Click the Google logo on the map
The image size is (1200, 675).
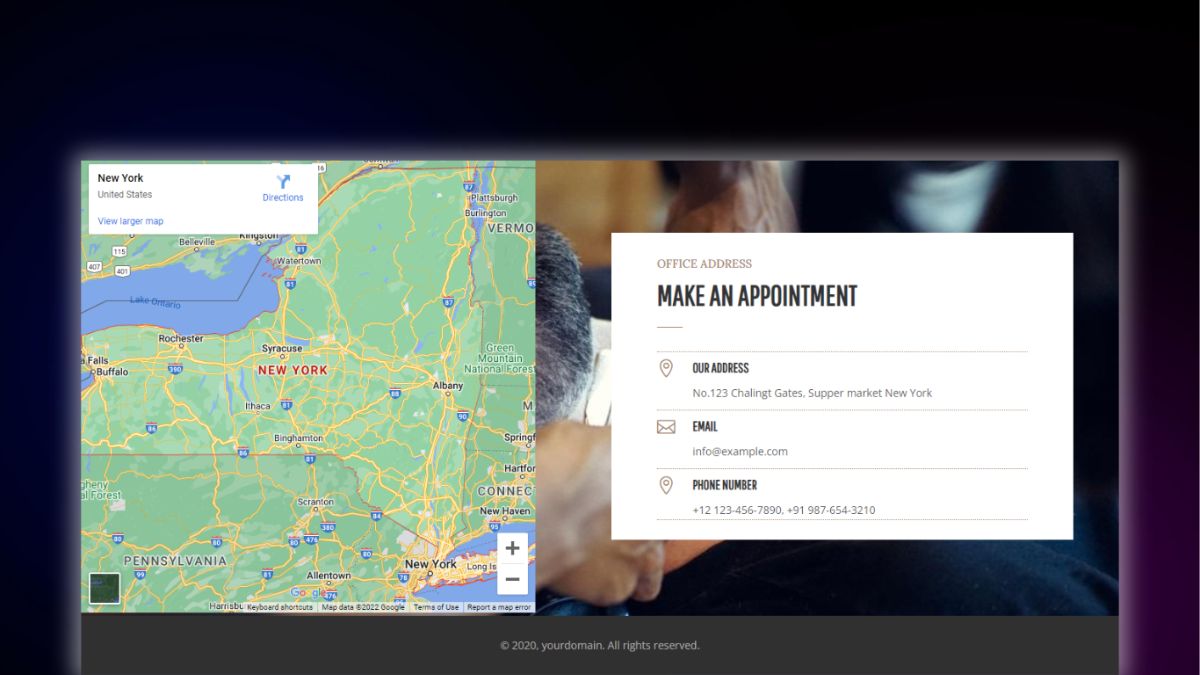point(306,593)
